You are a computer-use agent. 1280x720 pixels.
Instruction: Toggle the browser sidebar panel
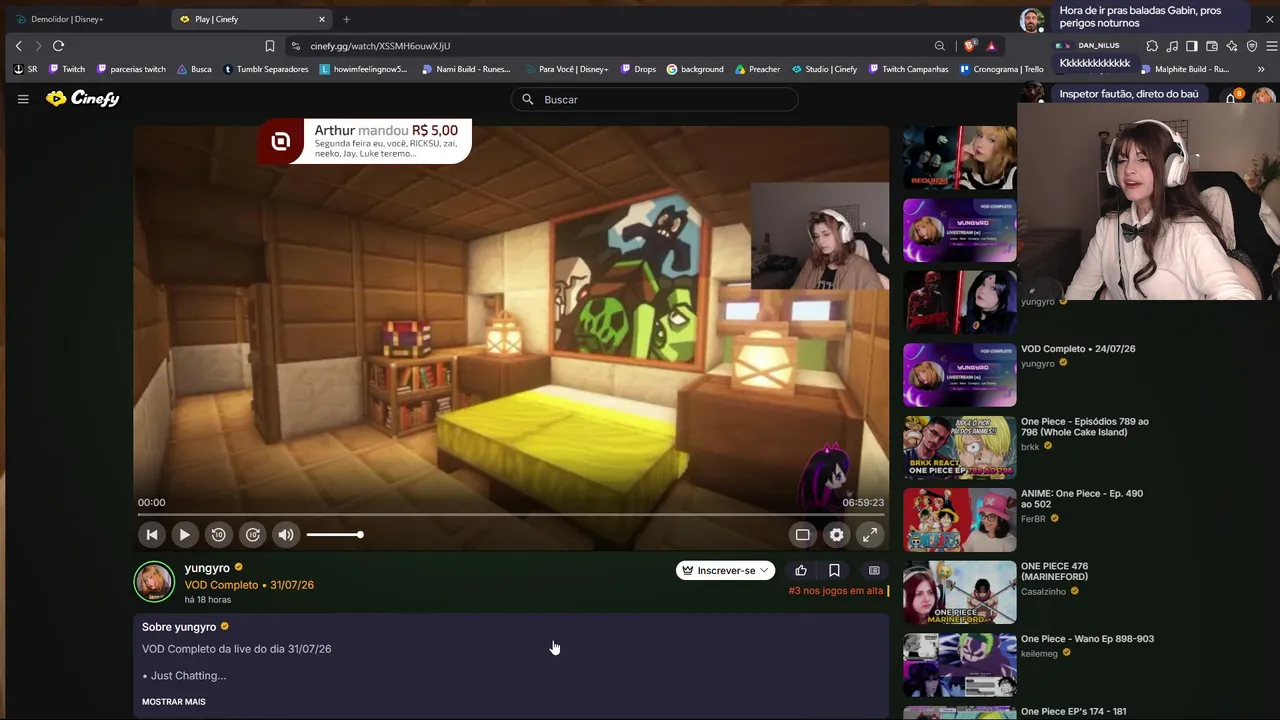(x=1192, y=46)
